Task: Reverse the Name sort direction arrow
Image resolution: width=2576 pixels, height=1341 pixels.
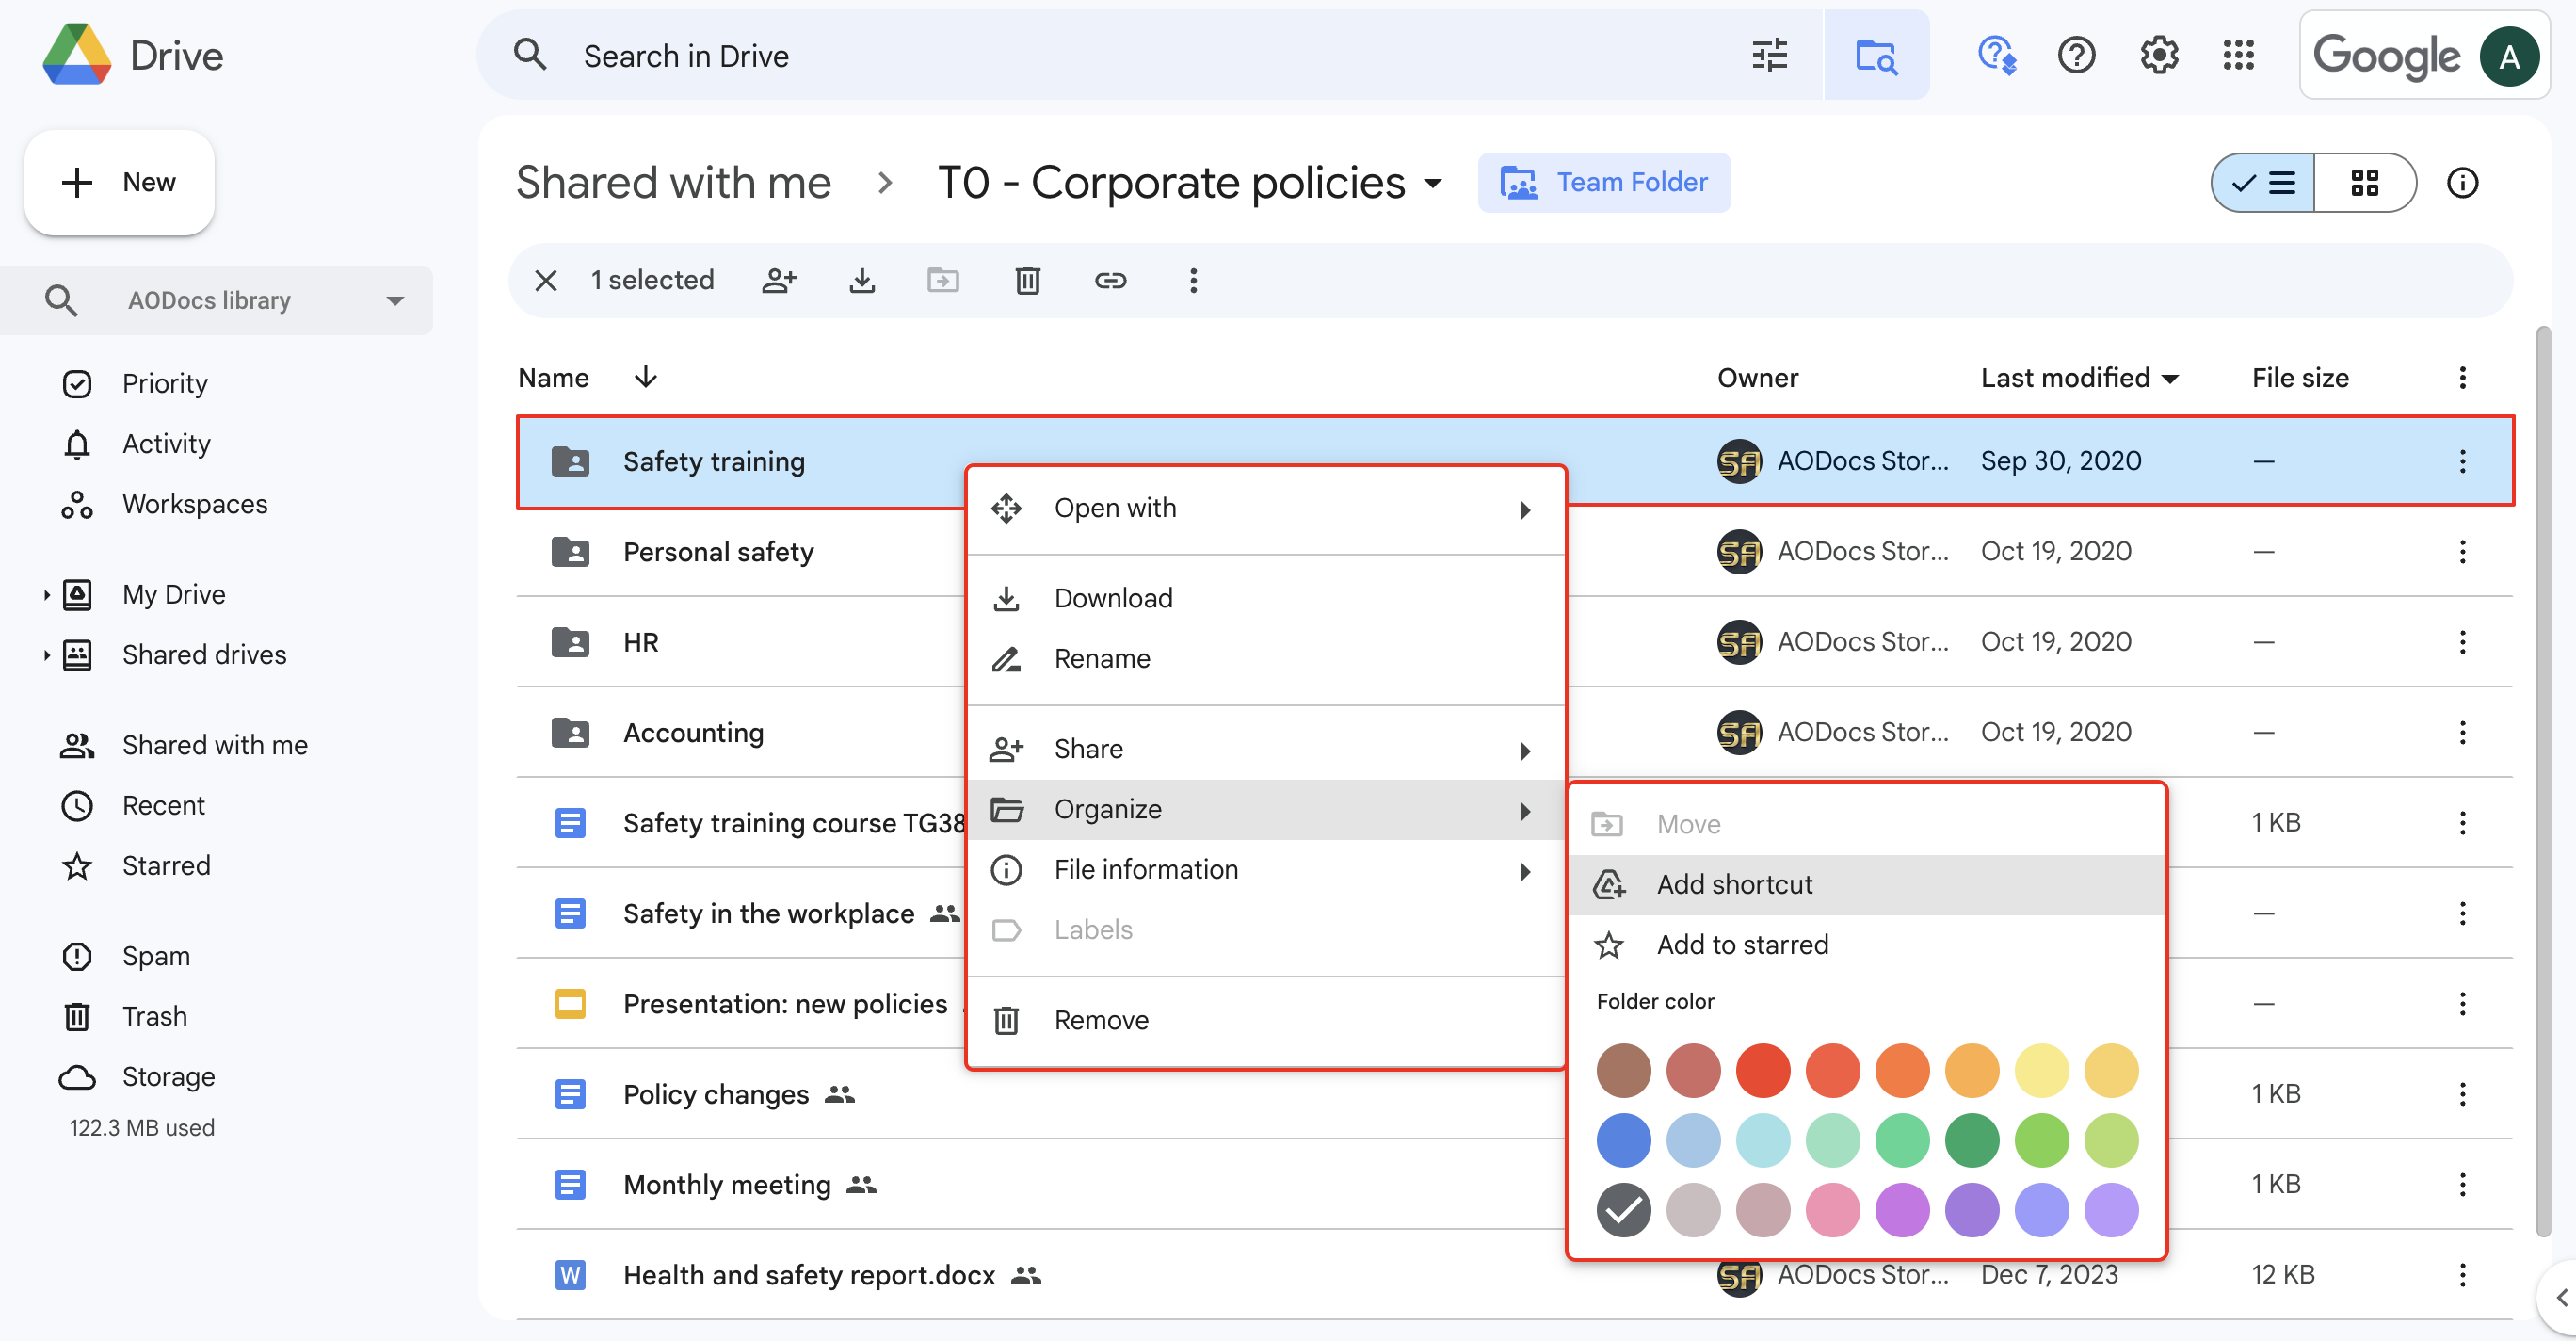Action: (646, 377)
